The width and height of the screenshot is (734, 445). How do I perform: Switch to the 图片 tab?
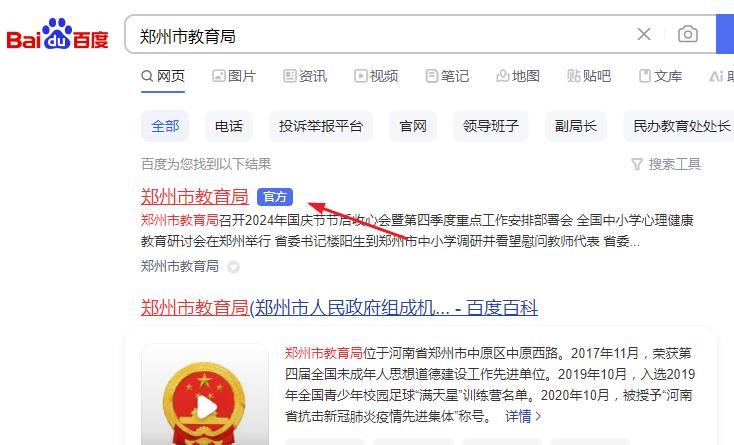tap(234, 76)
